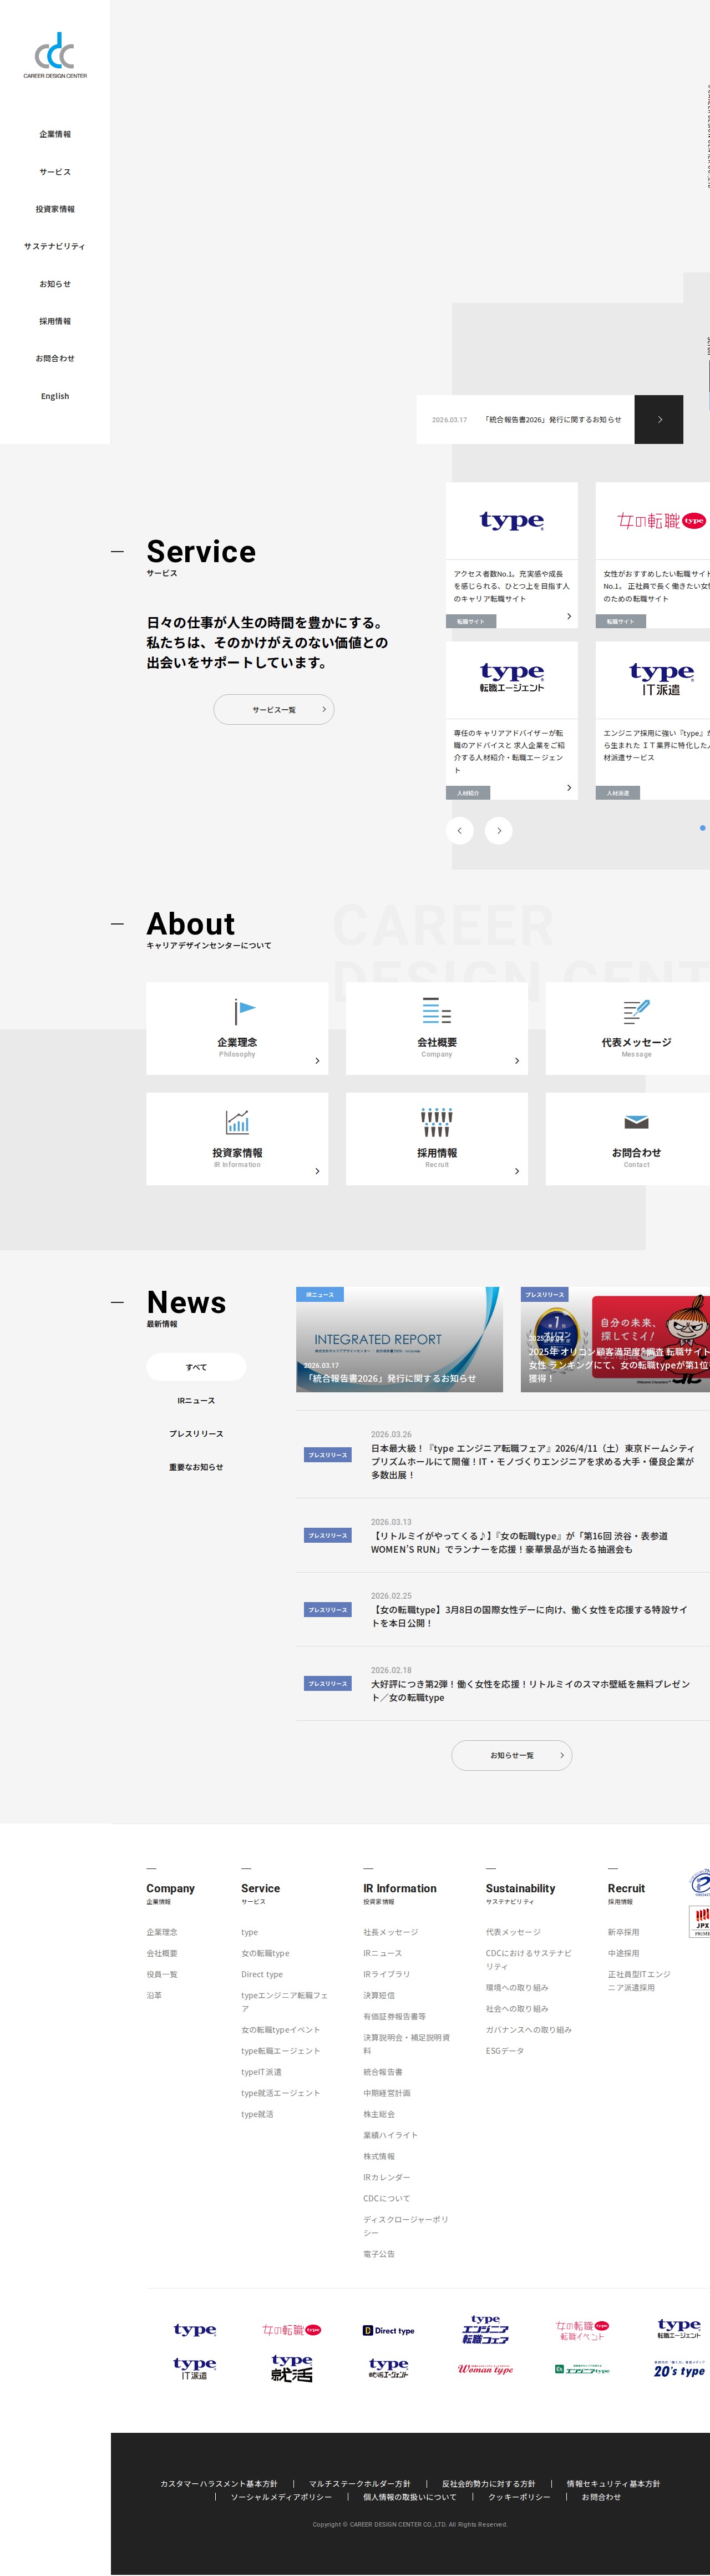The height and width of the screenshot is (2576, 710).
Task: Open the footer 新卒採用 link
Action: coord(623,1932)
